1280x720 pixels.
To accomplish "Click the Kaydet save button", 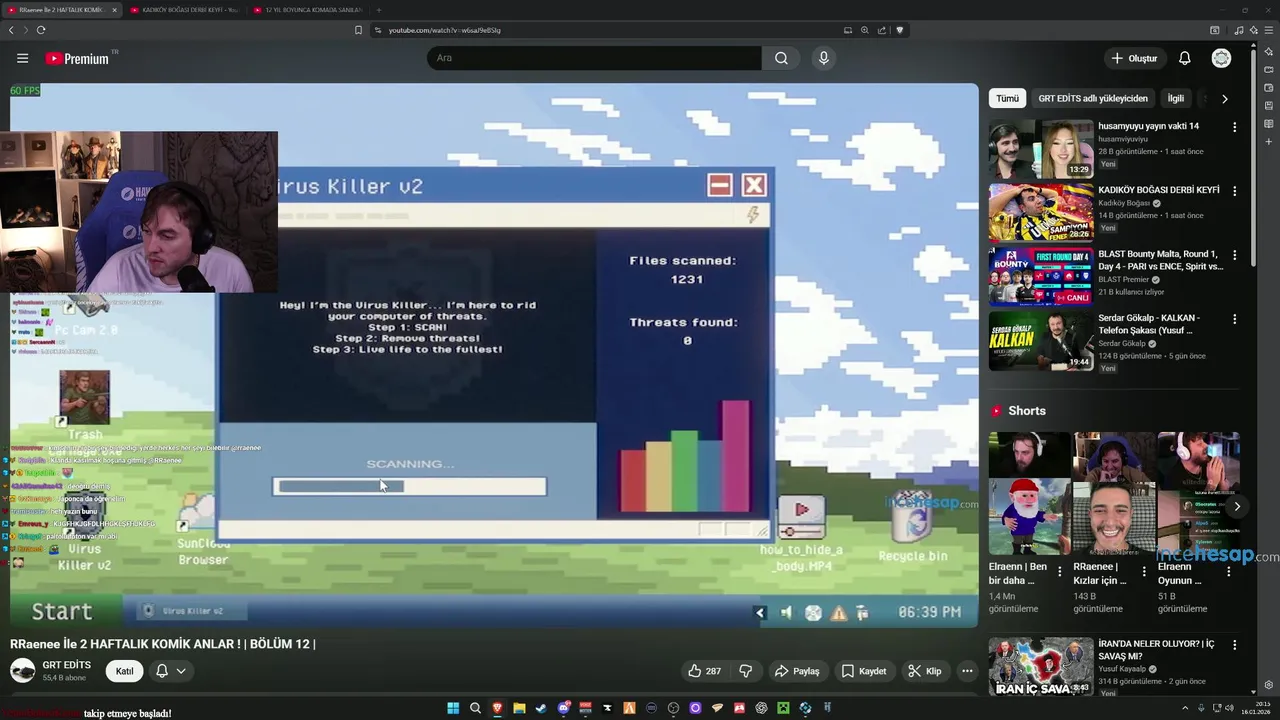I will pos(863,671).
